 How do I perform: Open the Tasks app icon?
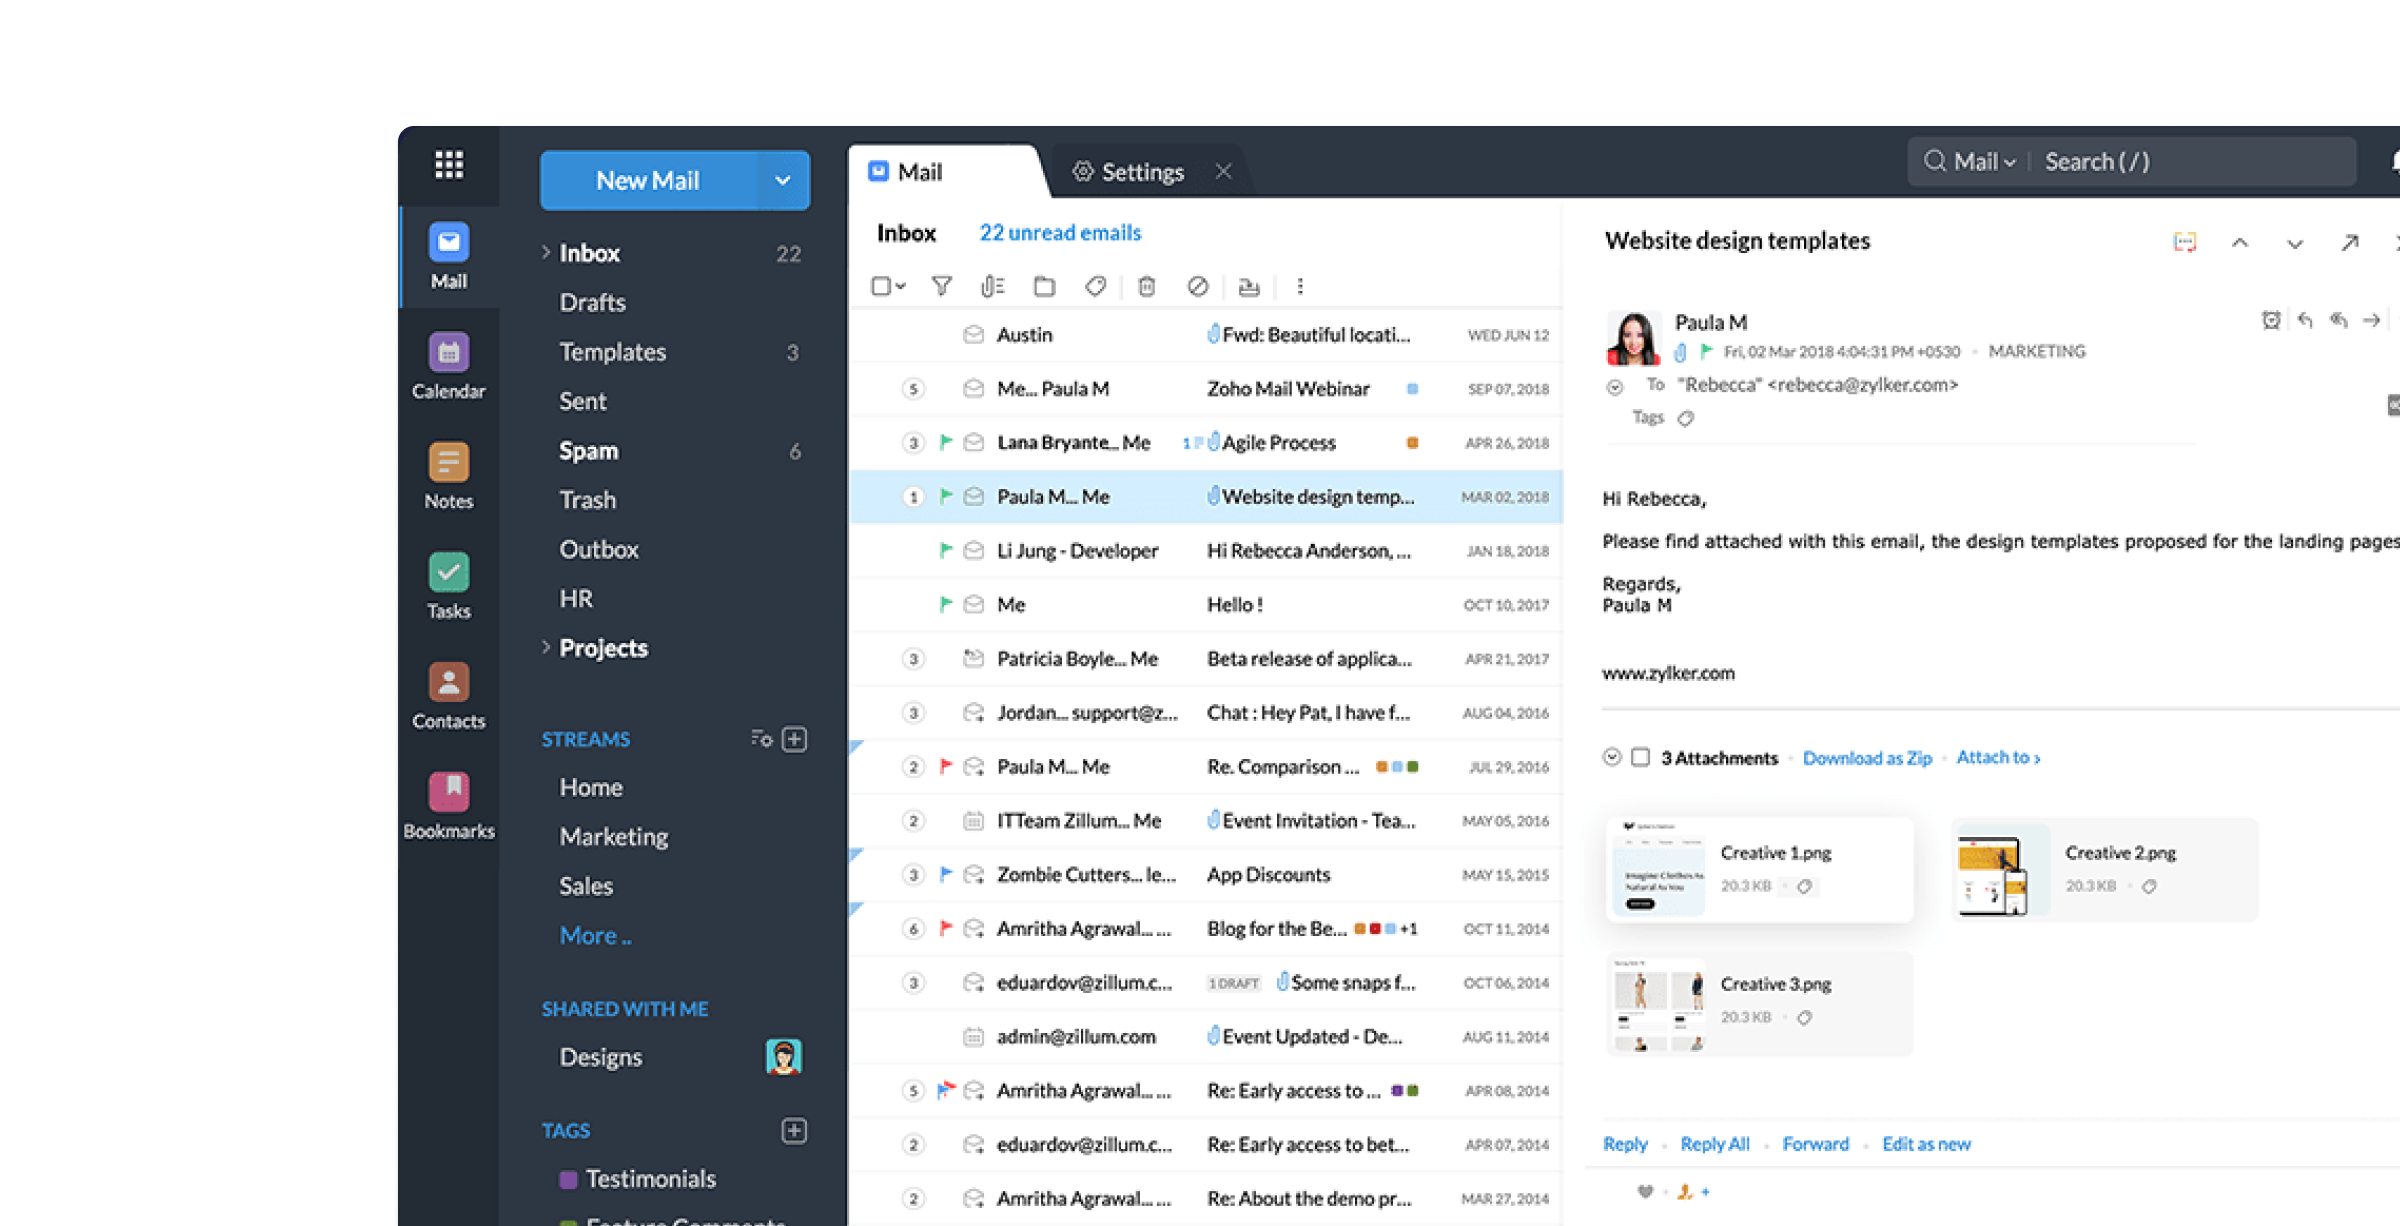pyautogui.click(x=448, y=574)
